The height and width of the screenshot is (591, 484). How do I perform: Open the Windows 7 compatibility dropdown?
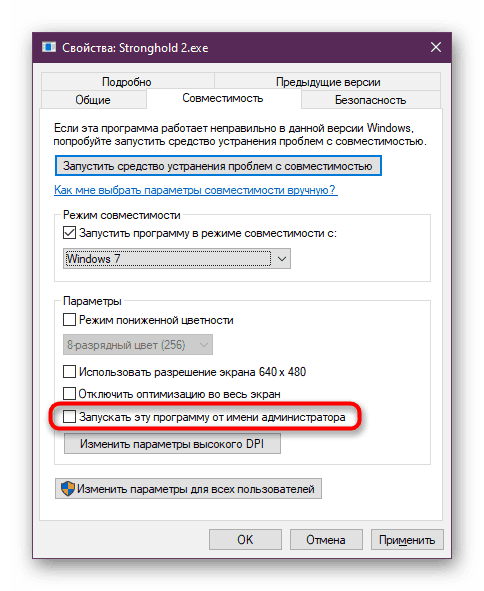[177, 259]
